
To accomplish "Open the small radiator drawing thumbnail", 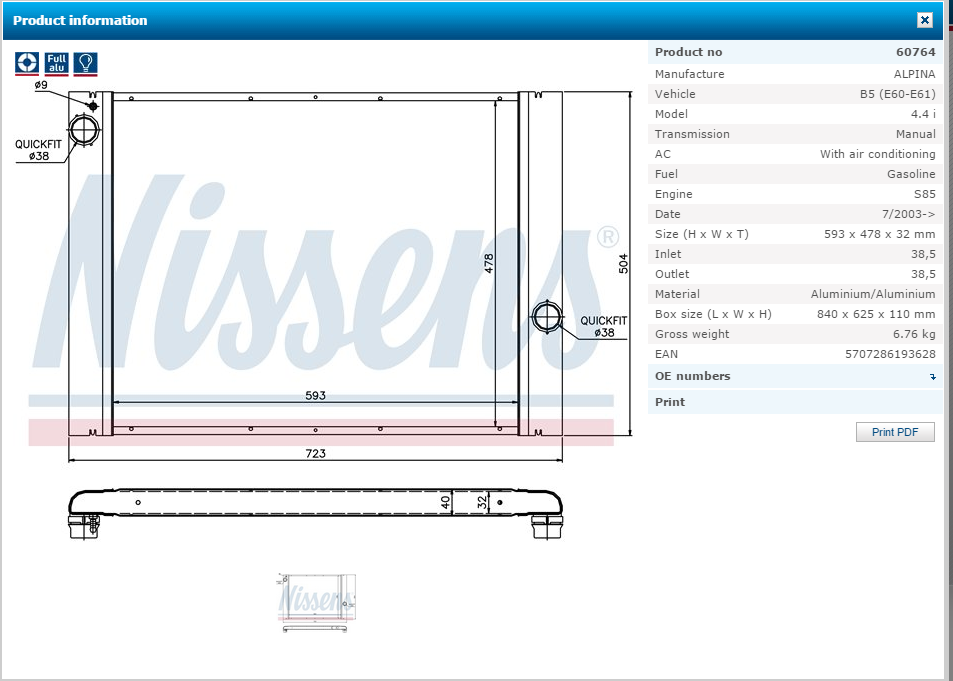I will coord(316,603).
